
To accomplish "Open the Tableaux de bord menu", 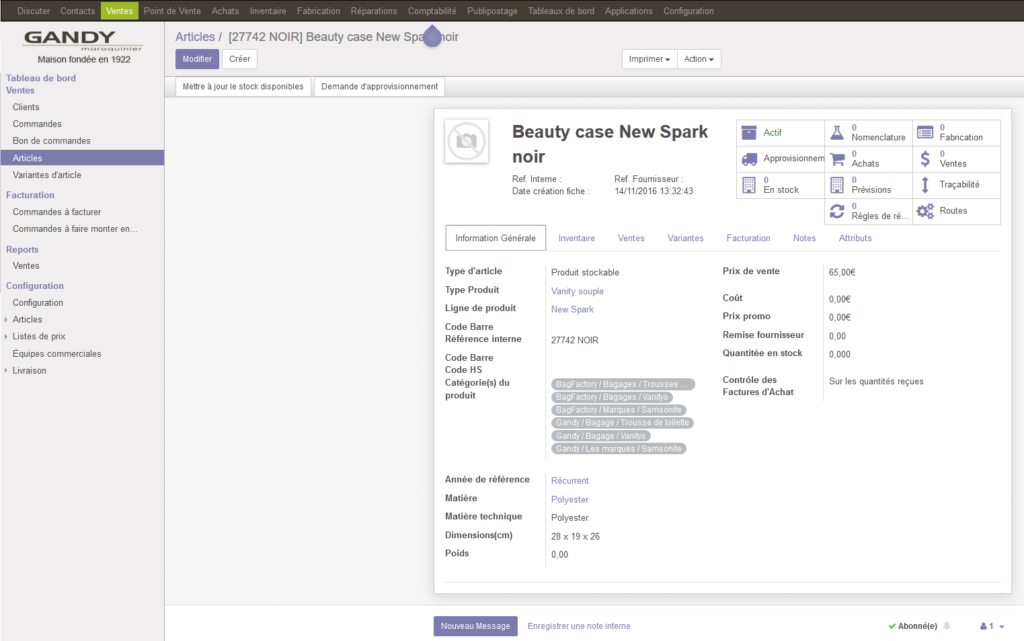I will (x=561, y=11).
